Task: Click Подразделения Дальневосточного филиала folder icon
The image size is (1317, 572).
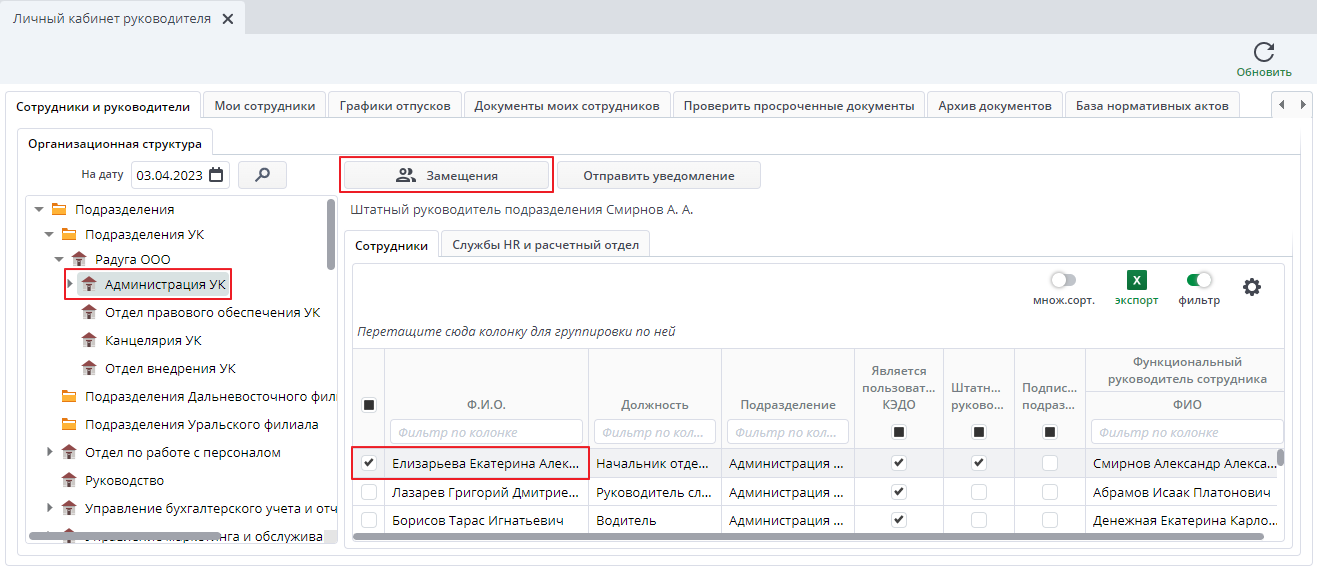Action: point(69,397)
